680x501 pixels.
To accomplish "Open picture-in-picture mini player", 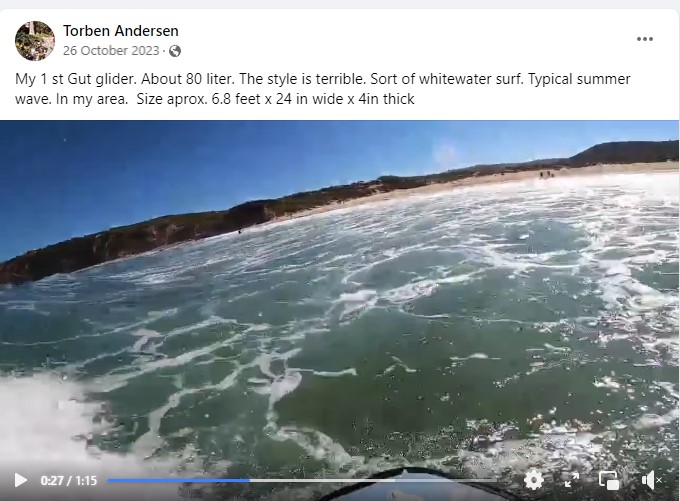I will (608, 480).
